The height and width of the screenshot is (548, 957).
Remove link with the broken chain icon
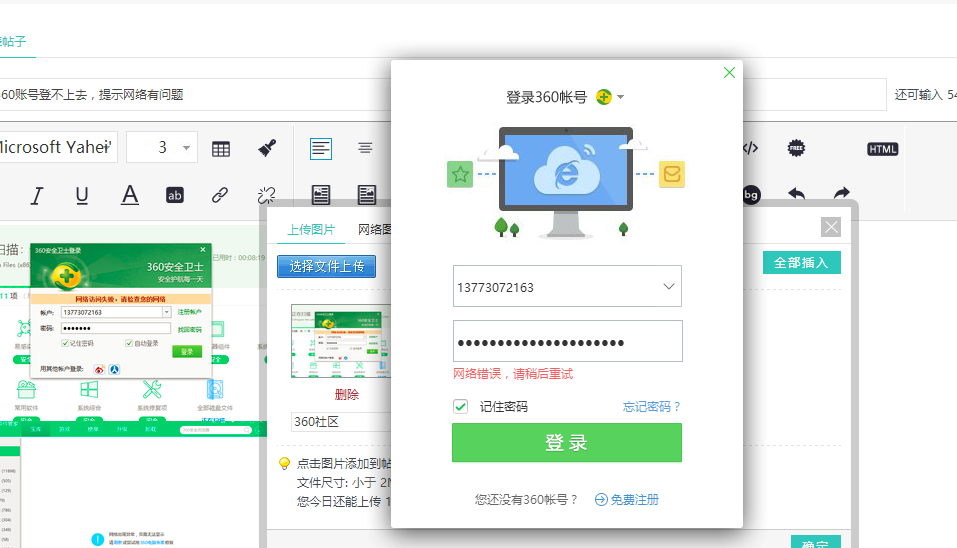(x=266, y=195)
